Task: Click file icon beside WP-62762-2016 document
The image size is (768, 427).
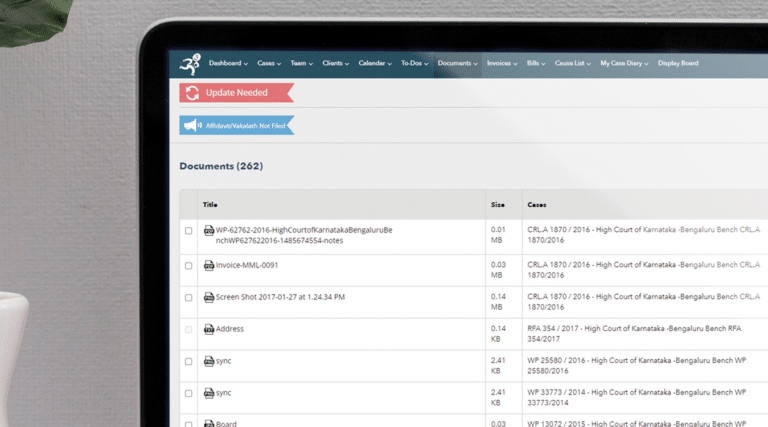Action: tap(209, 230)
